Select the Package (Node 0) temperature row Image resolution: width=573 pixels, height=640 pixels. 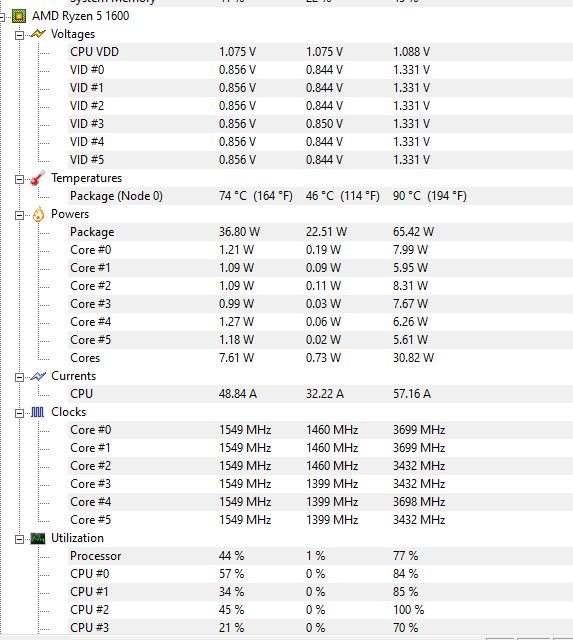[320, 196]
